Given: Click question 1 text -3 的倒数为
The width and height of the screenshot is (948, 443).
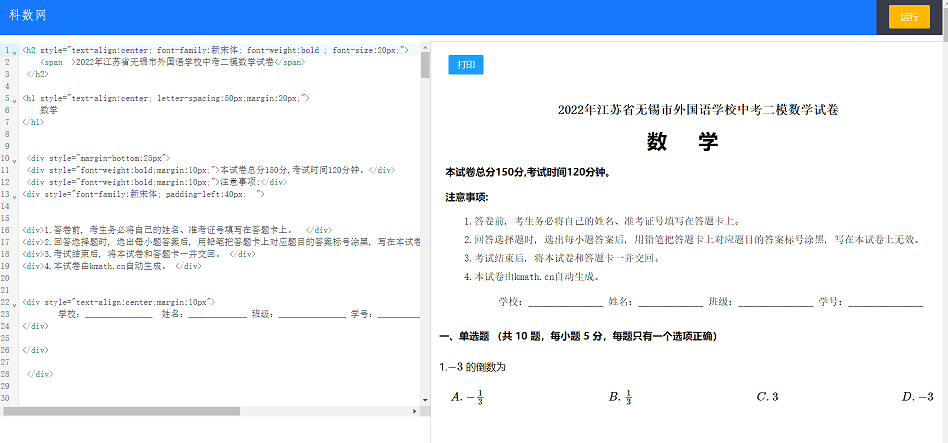Looking at the screenshot, I should coord(472,367).
